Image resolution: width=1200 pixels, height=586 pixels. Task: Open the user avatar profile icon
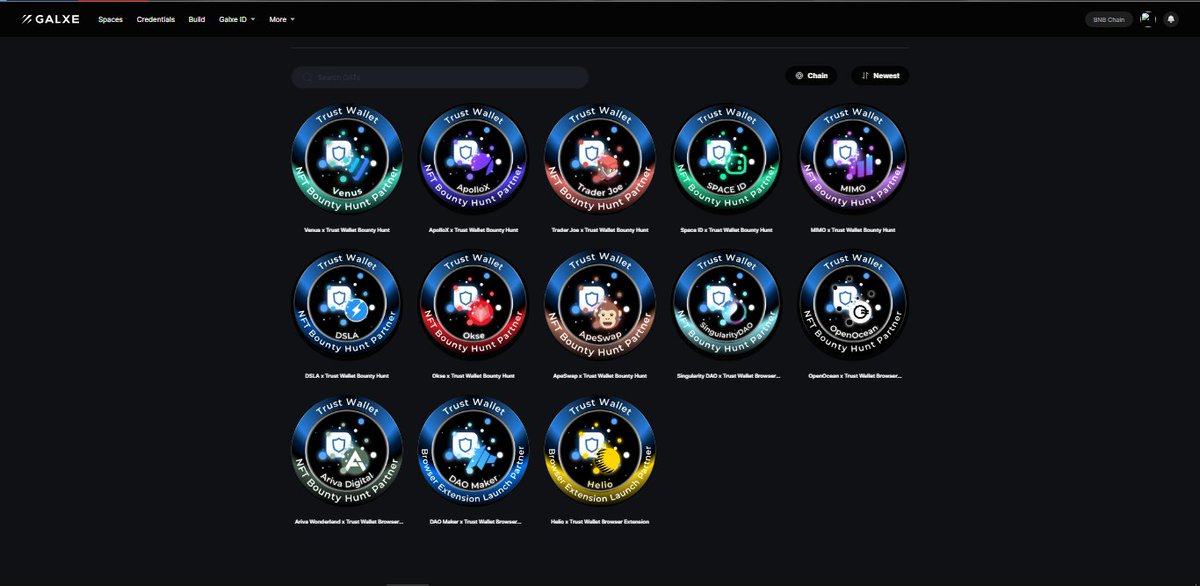pyautogui.click(x=1147, y=19)
